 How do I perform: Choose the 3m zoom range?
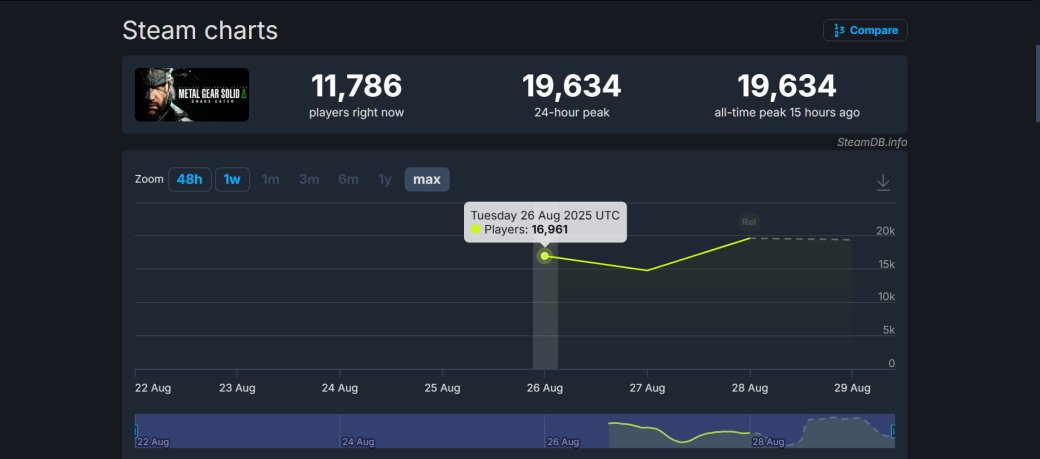309,180
